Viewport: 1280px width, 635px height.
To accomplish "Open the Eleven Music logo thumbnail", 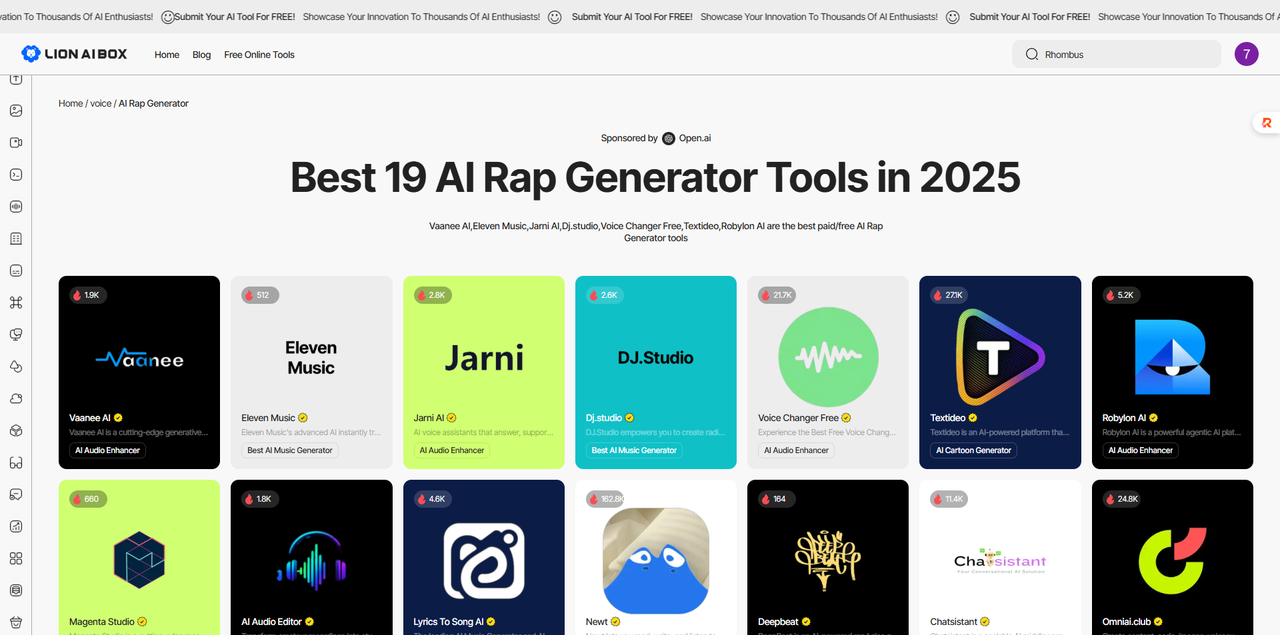I will point(311,358).
